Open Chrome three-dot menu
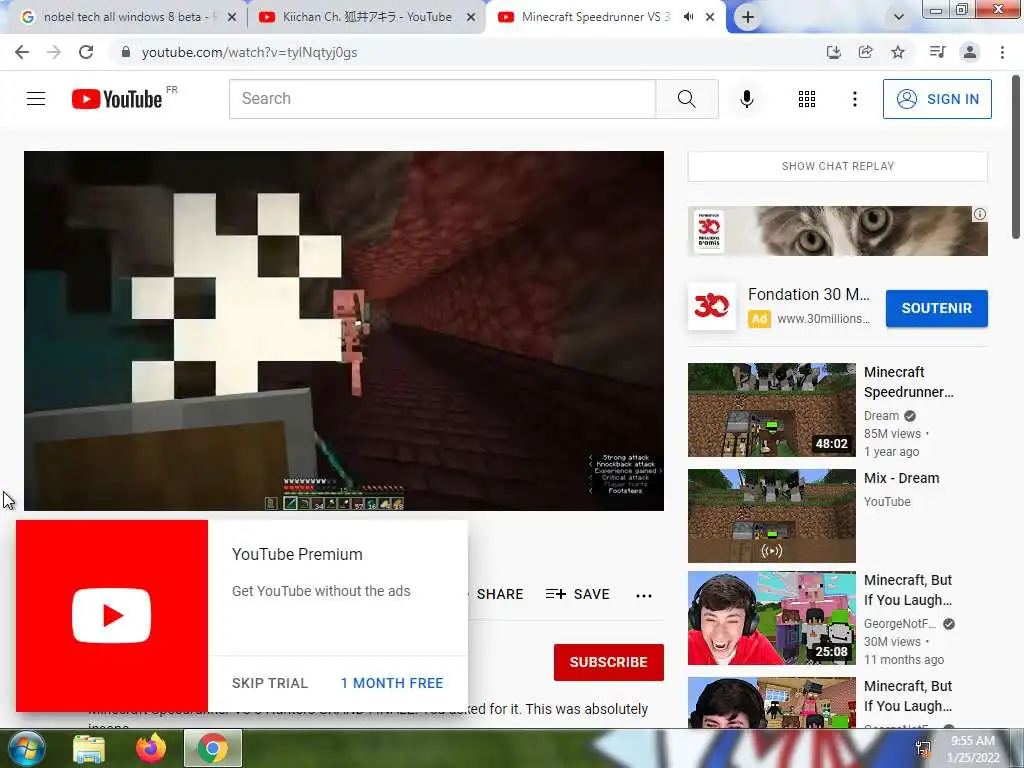1024x768 pixels. [x=1002, y=52]
